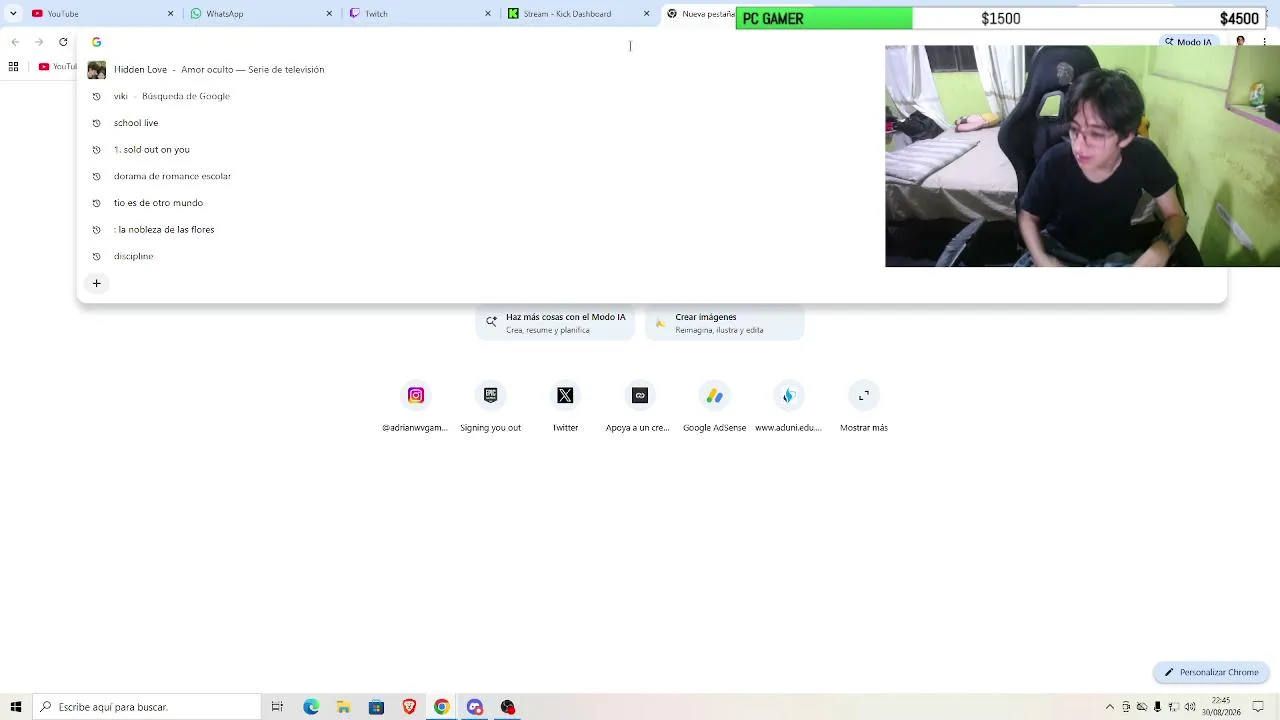Close the Twitch tab
This screenshot has width=1280, height=720.
click(x=488, y=13)
